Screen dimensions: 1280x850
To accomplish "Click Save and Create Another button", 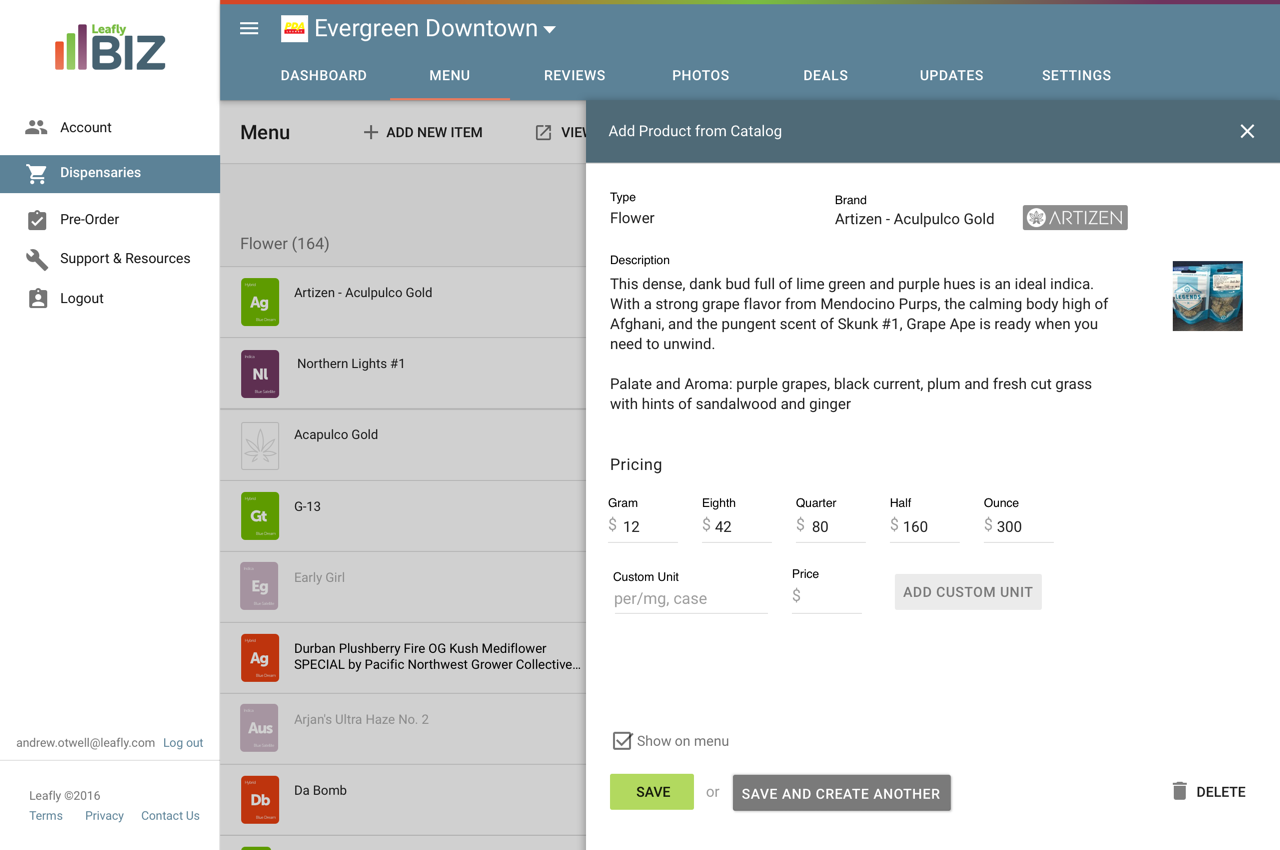I will pos(841,793).
